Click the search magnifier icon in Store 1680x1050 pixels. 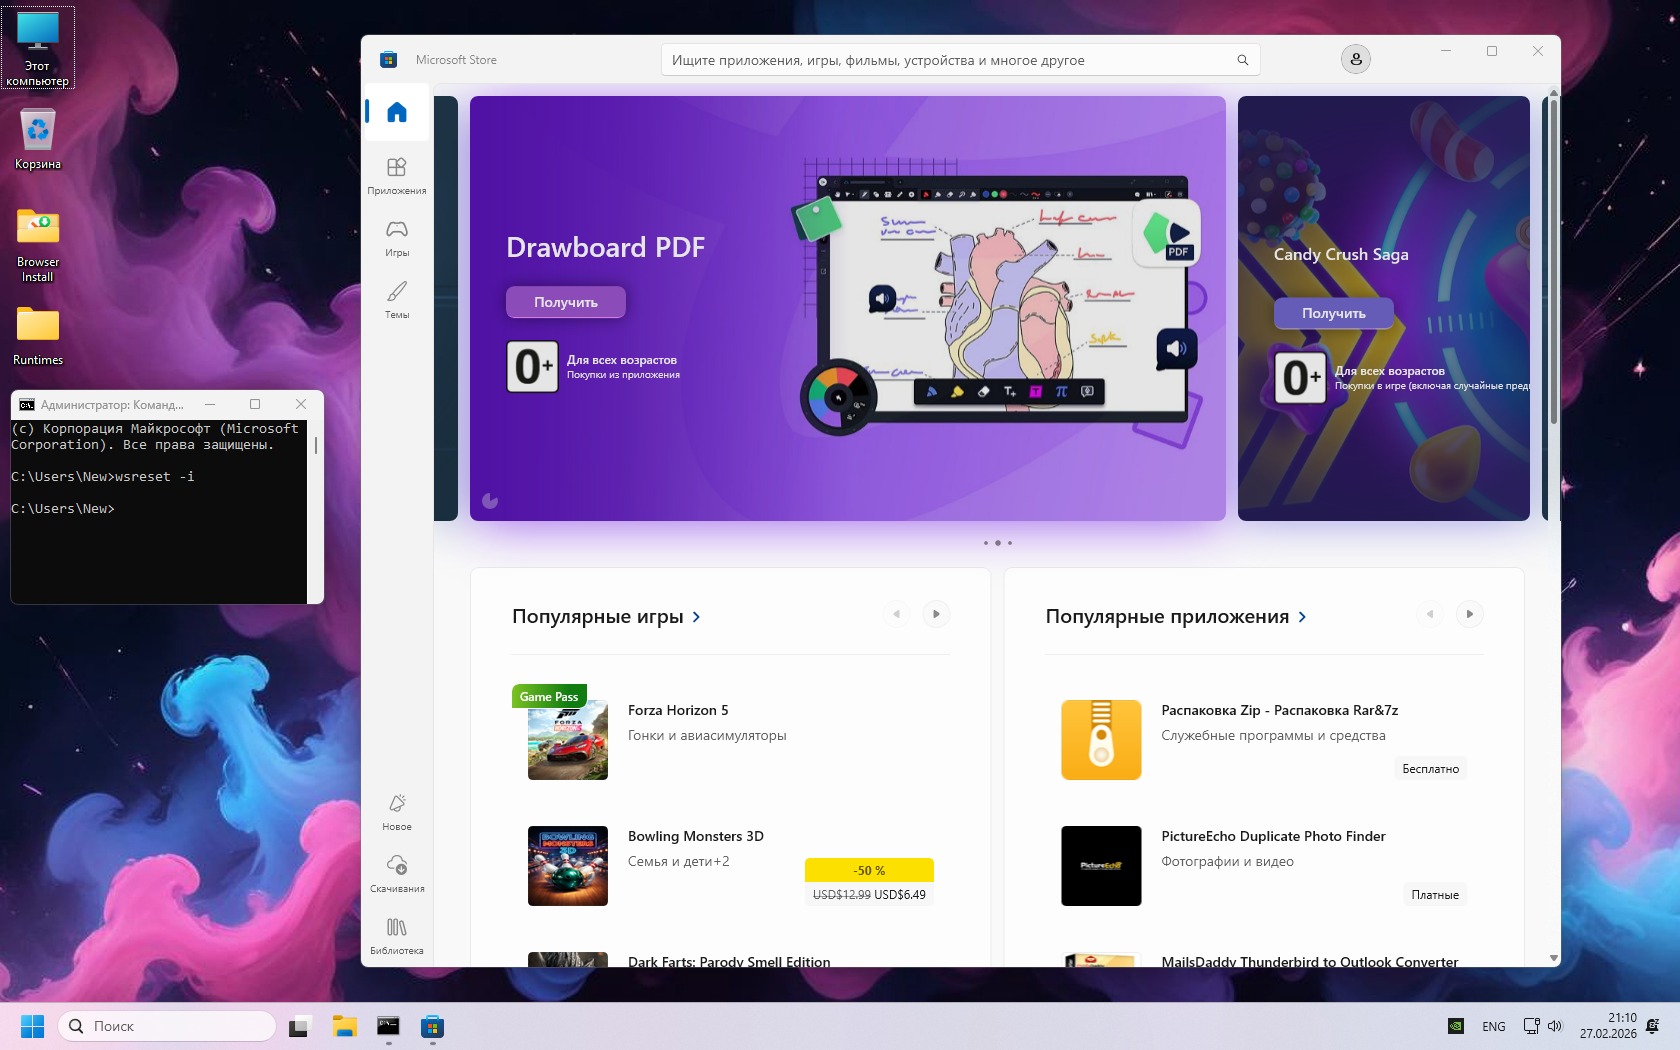pyautogui.click(x=1242, y=60)
